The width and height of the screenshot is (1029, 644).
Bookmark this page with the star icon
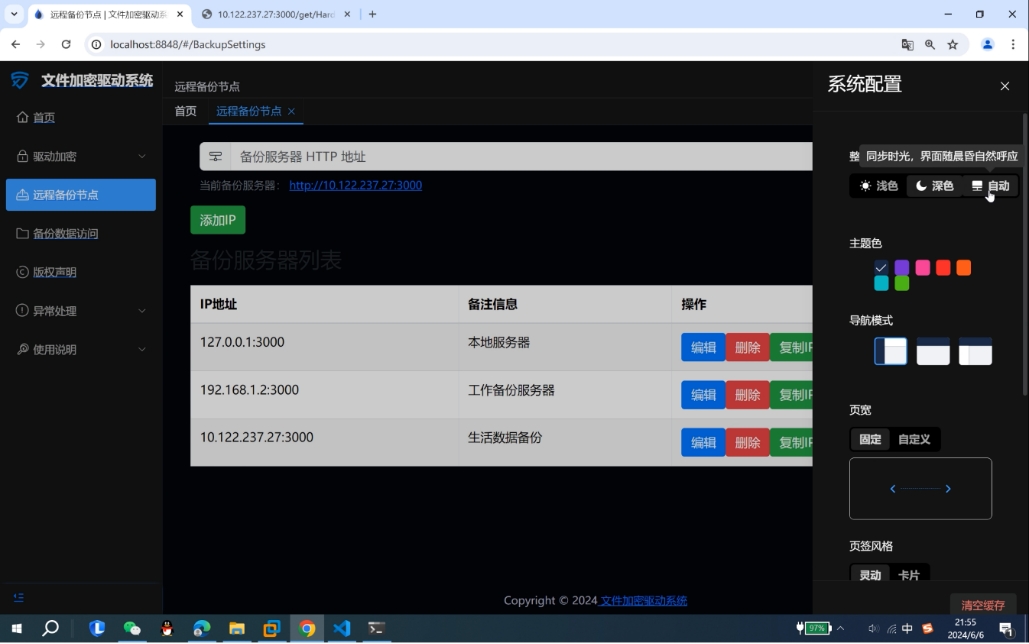[953, 45]
